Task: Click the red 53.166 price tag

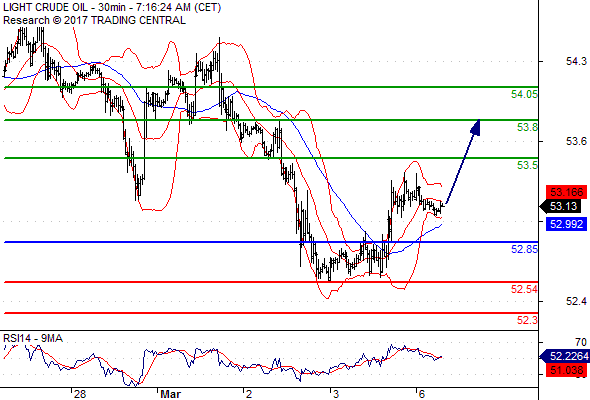Action: pos(567,192)
